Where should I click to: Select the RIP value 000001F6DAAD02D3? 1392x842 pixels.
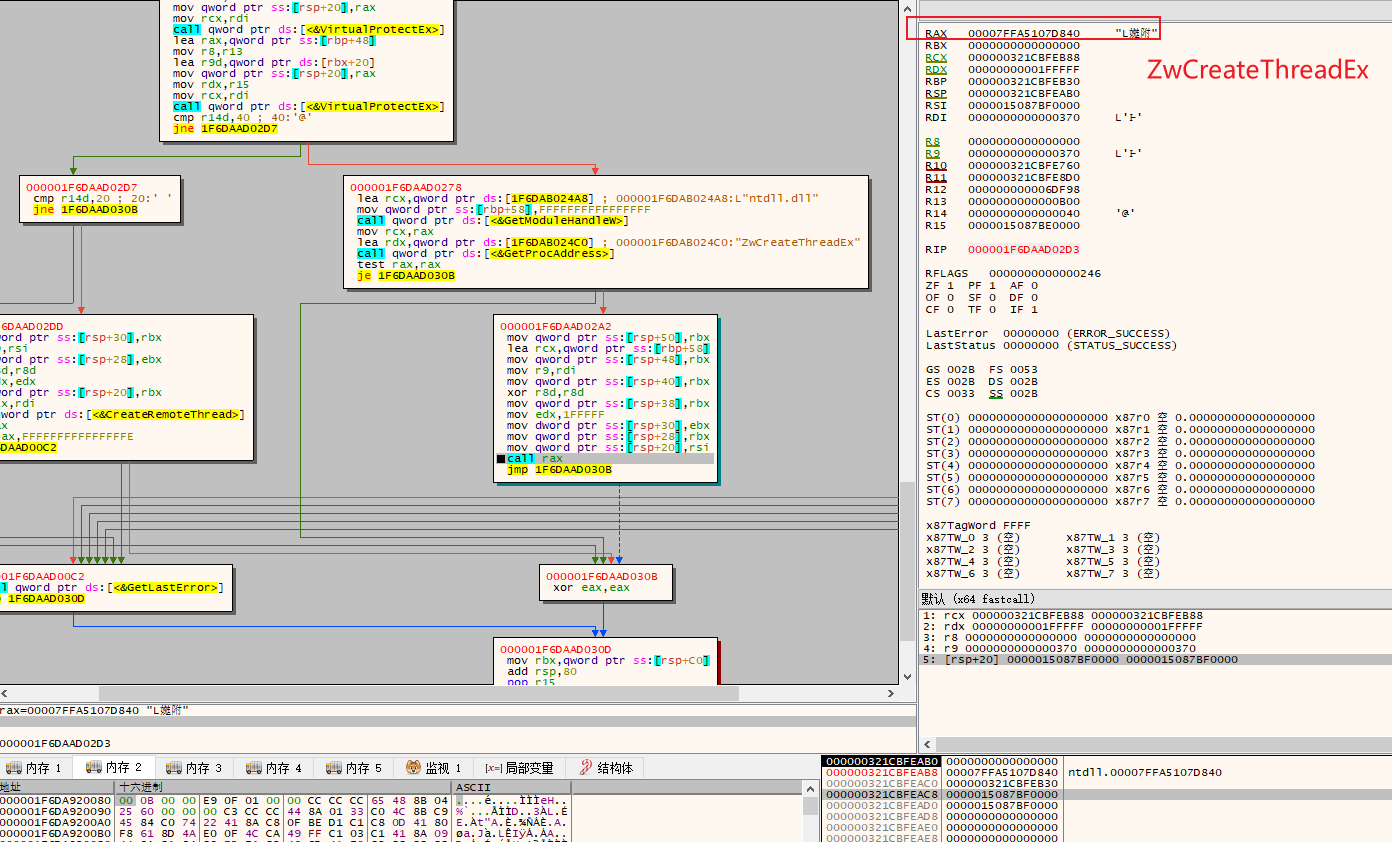pyautogui.click(x=1024, y=250)
